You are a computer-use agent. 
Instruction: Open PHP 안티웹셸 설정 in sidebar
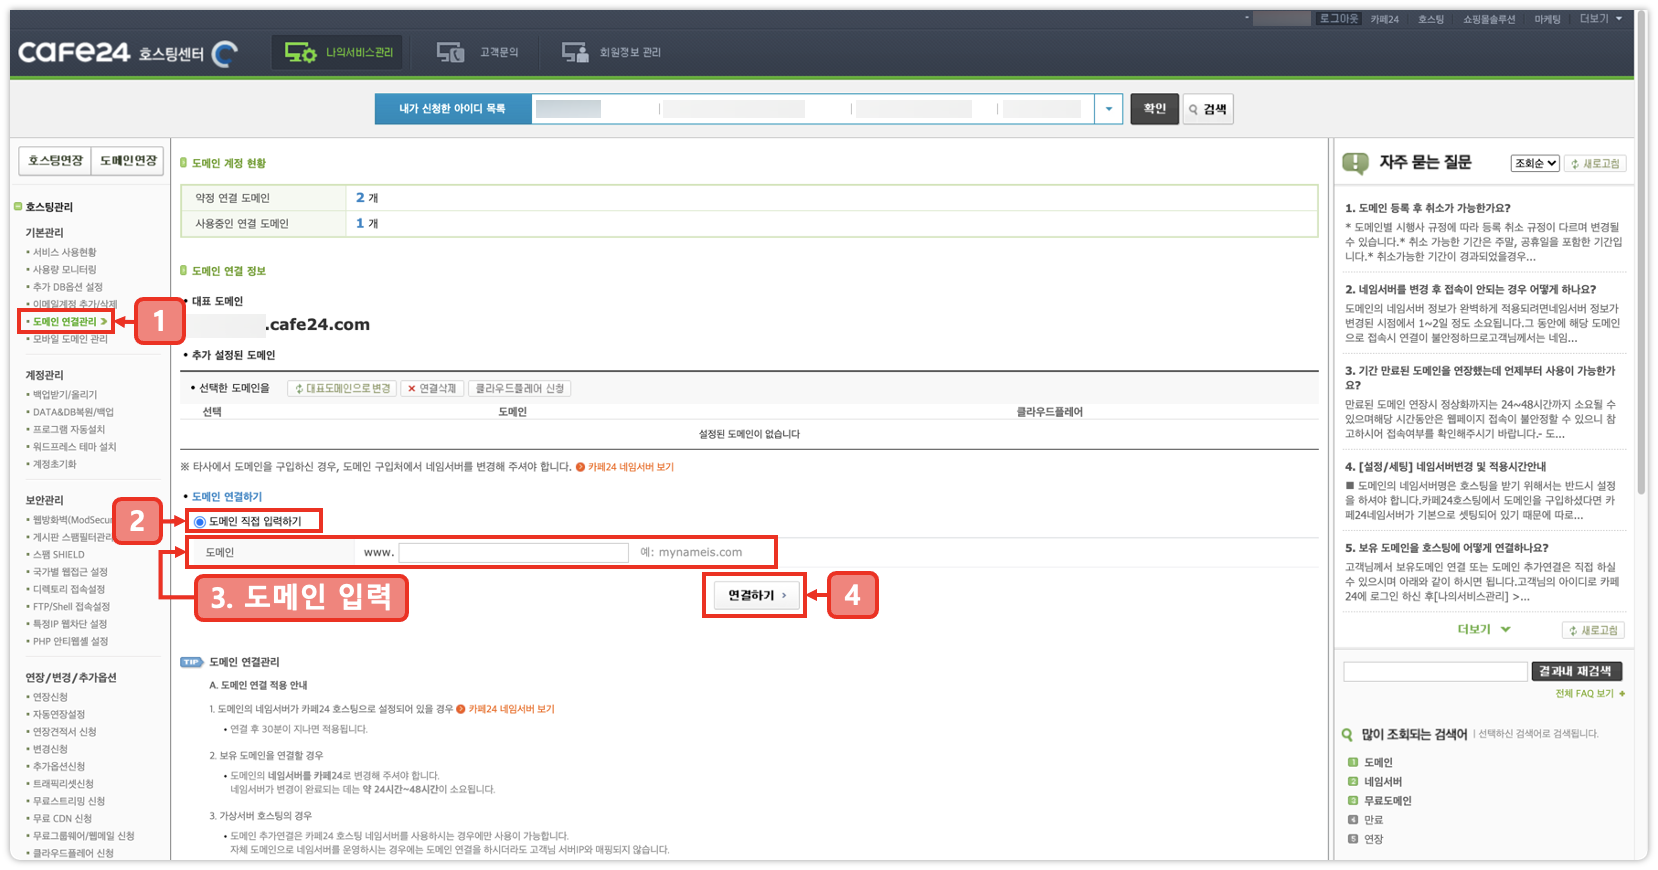70,642
